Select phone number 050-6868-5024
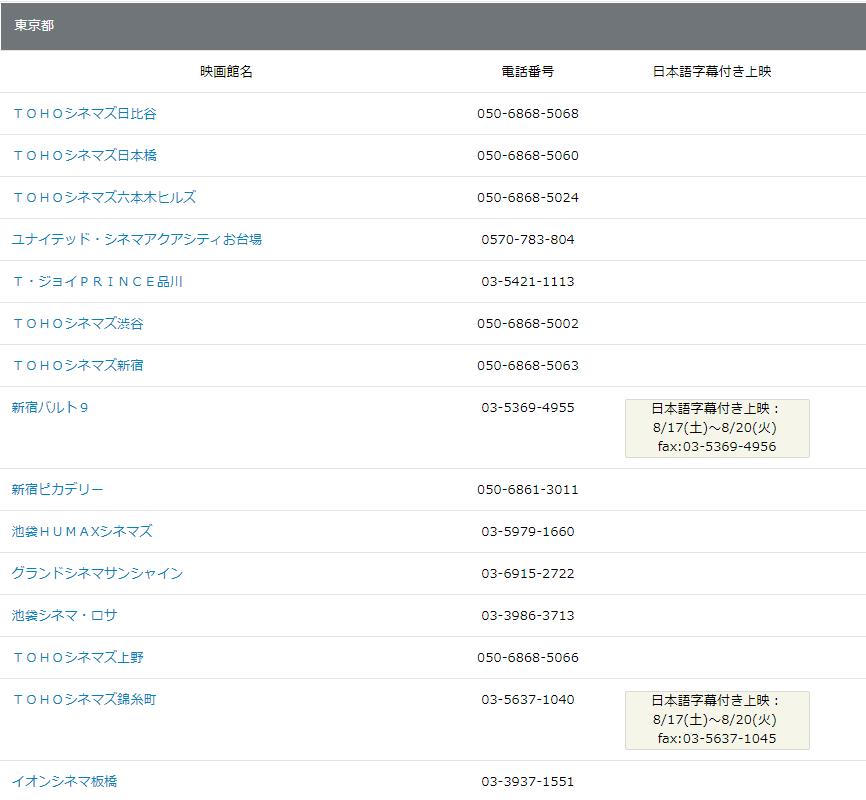The width and height of the screenshot is (866, 800). 527,197
